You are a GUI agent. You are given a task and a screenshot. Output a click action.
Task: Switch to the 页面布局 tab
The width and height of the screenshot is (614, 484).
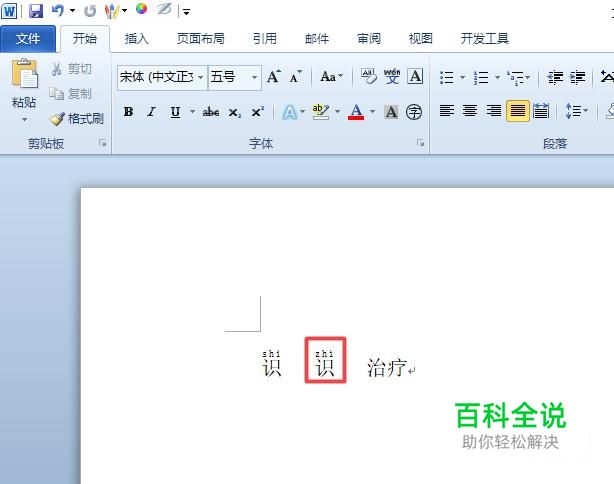point(200,39)
